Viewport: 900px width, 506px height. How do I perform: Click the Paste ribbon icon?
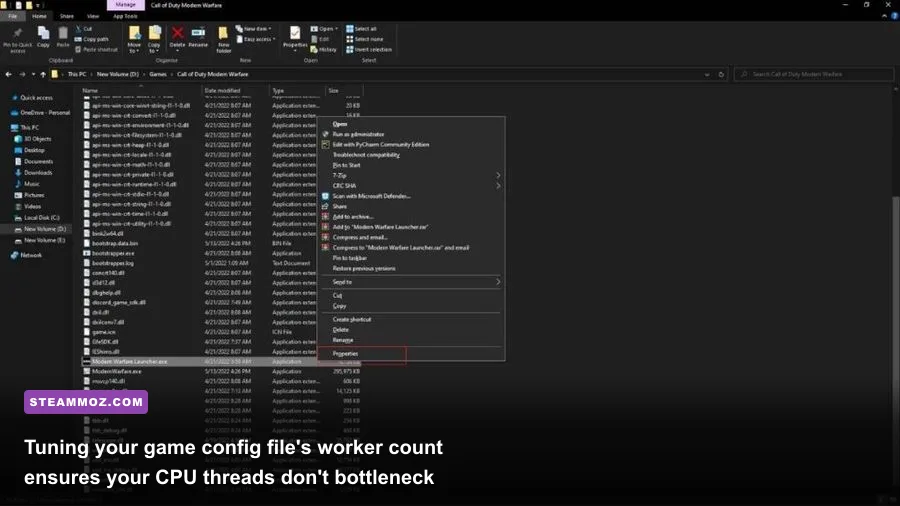click(x=63, y=33)
